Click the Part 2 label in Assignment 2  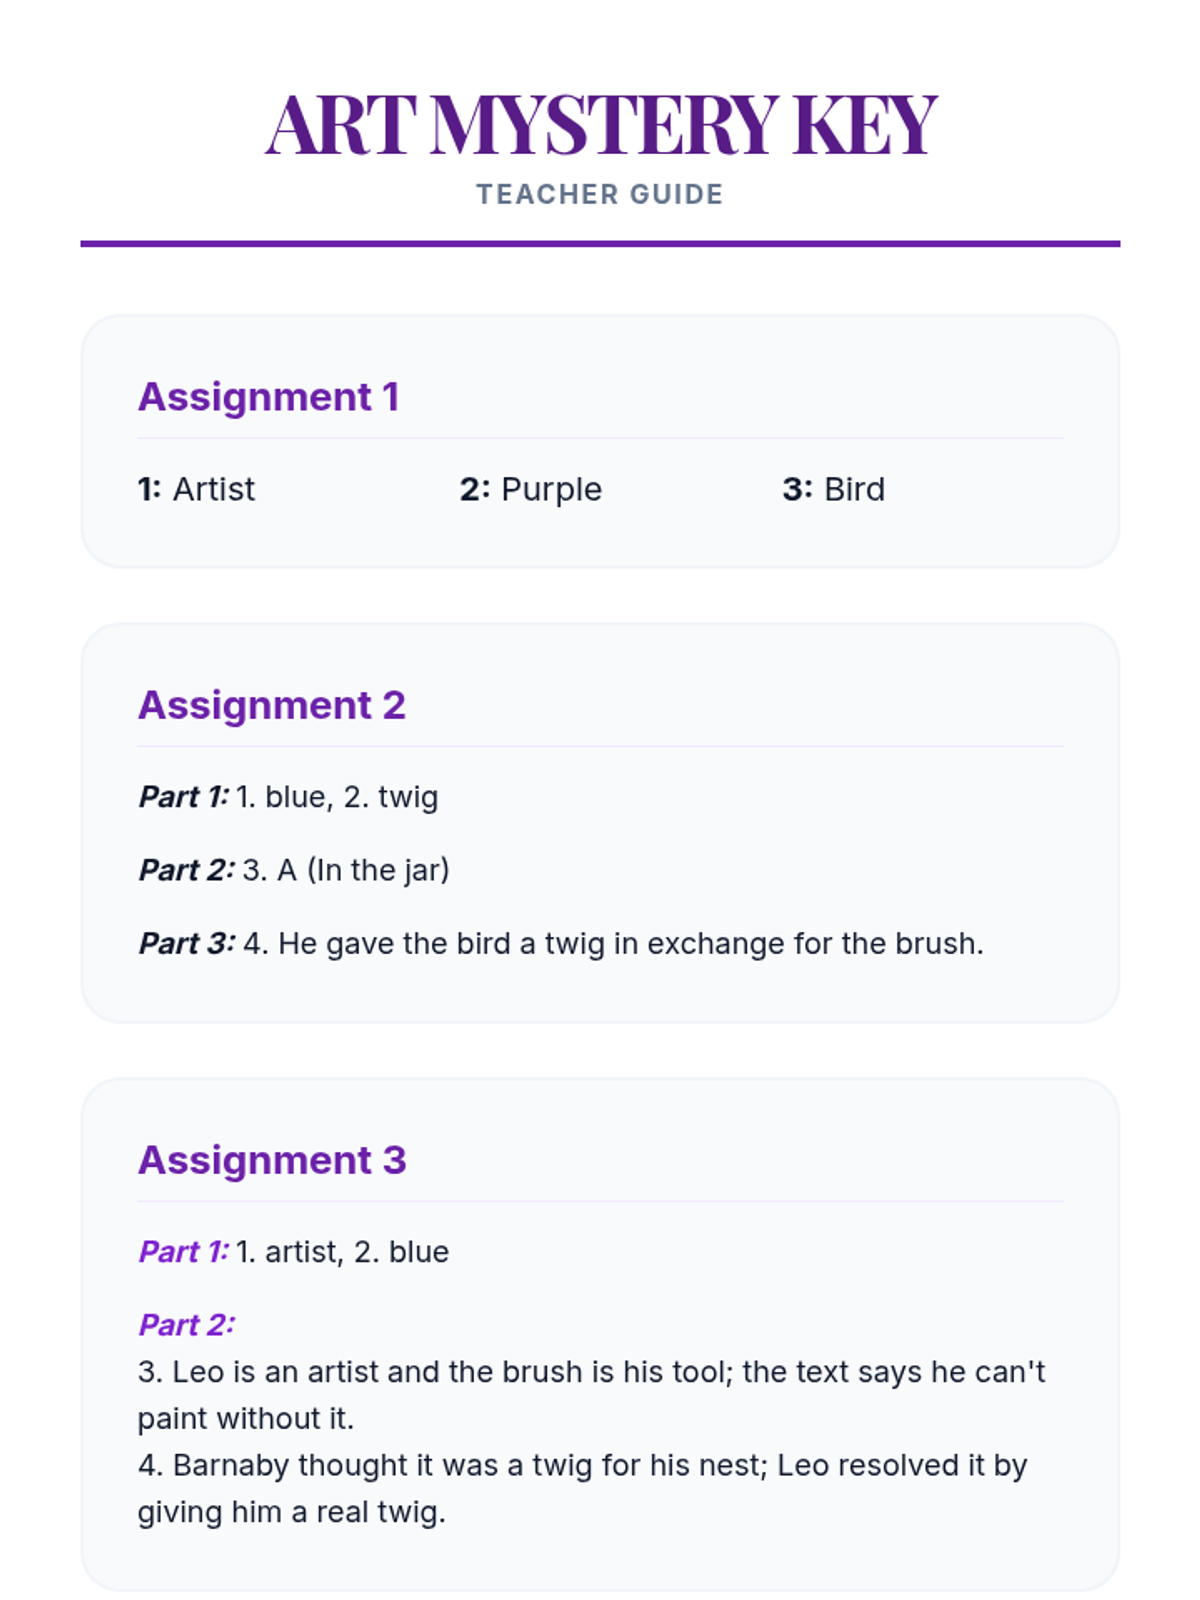(x=187, y=870)
